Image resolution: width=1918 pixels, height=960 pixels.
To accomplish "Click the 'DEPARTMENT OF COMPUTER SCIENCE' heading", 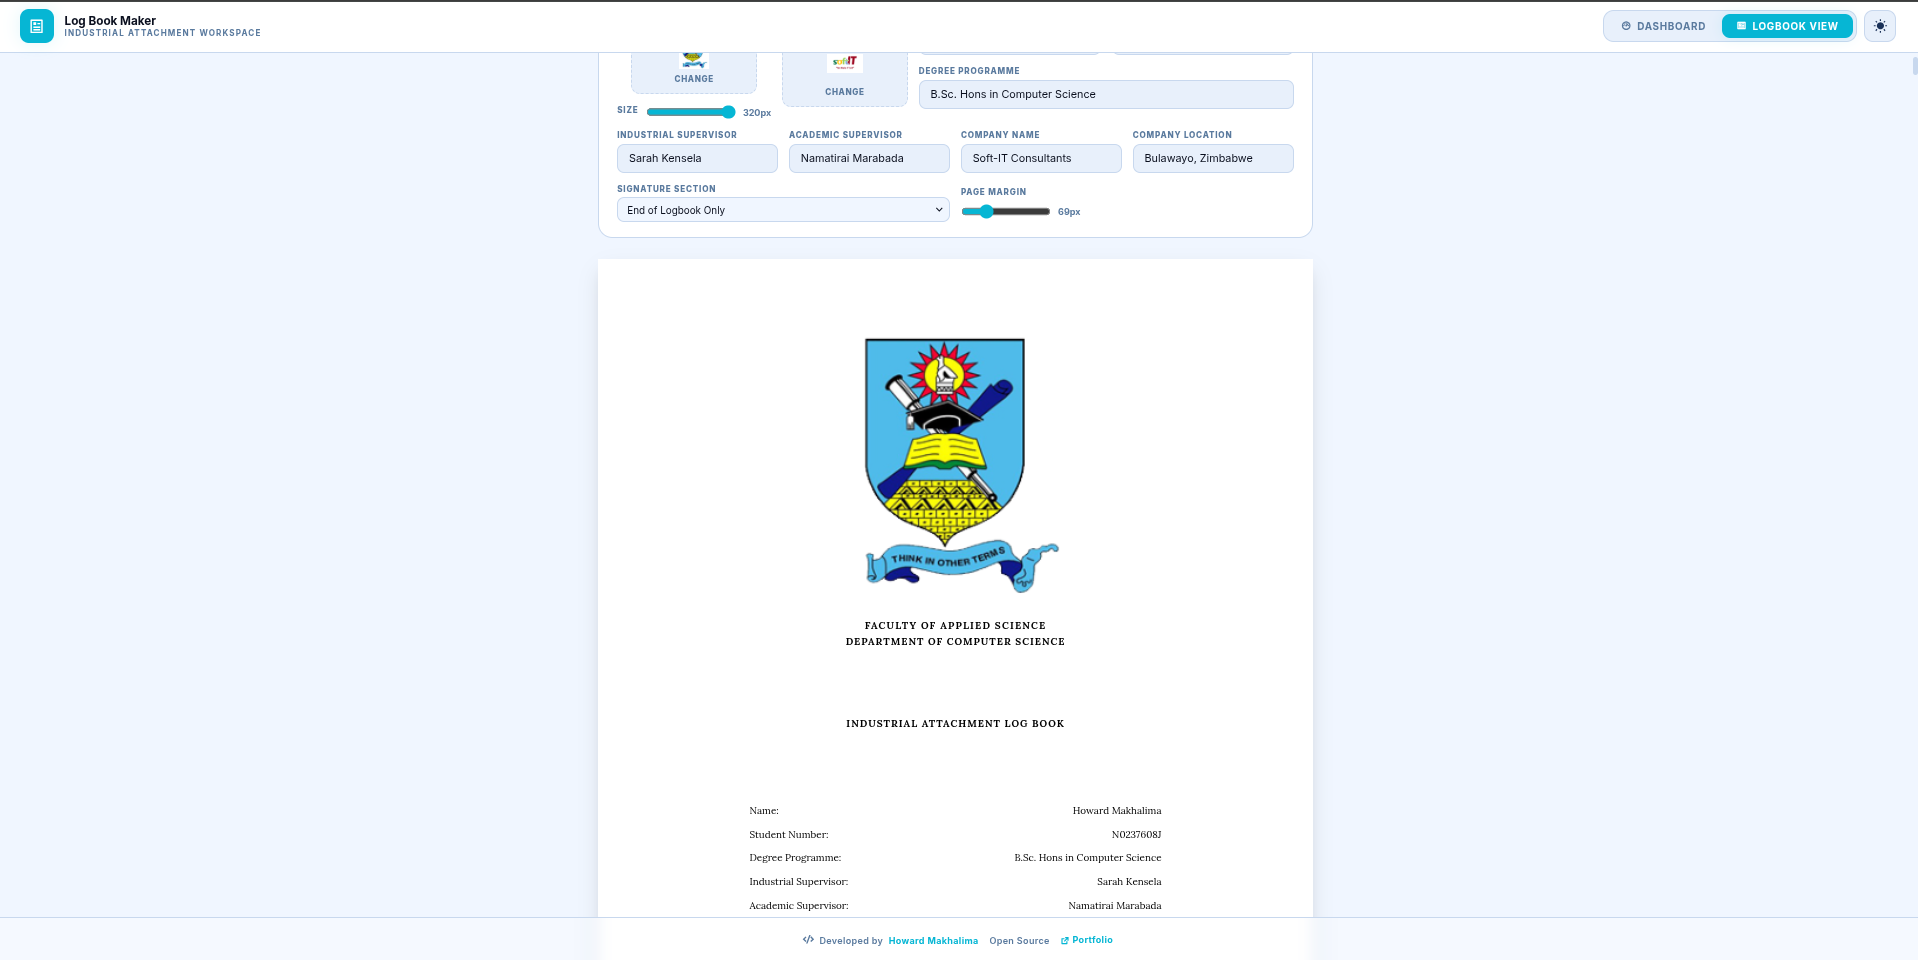I will 955,642.
